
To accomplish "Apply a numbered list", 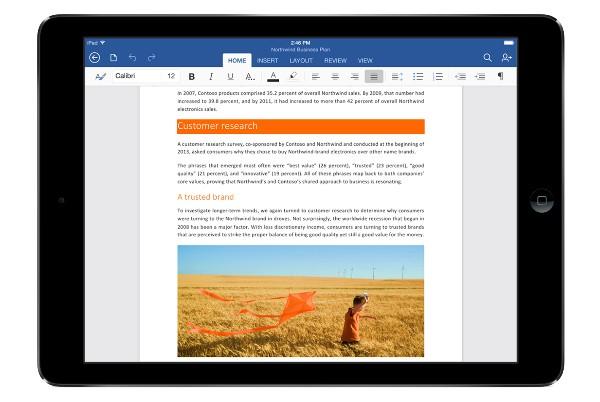I will [x=438, y=76].
